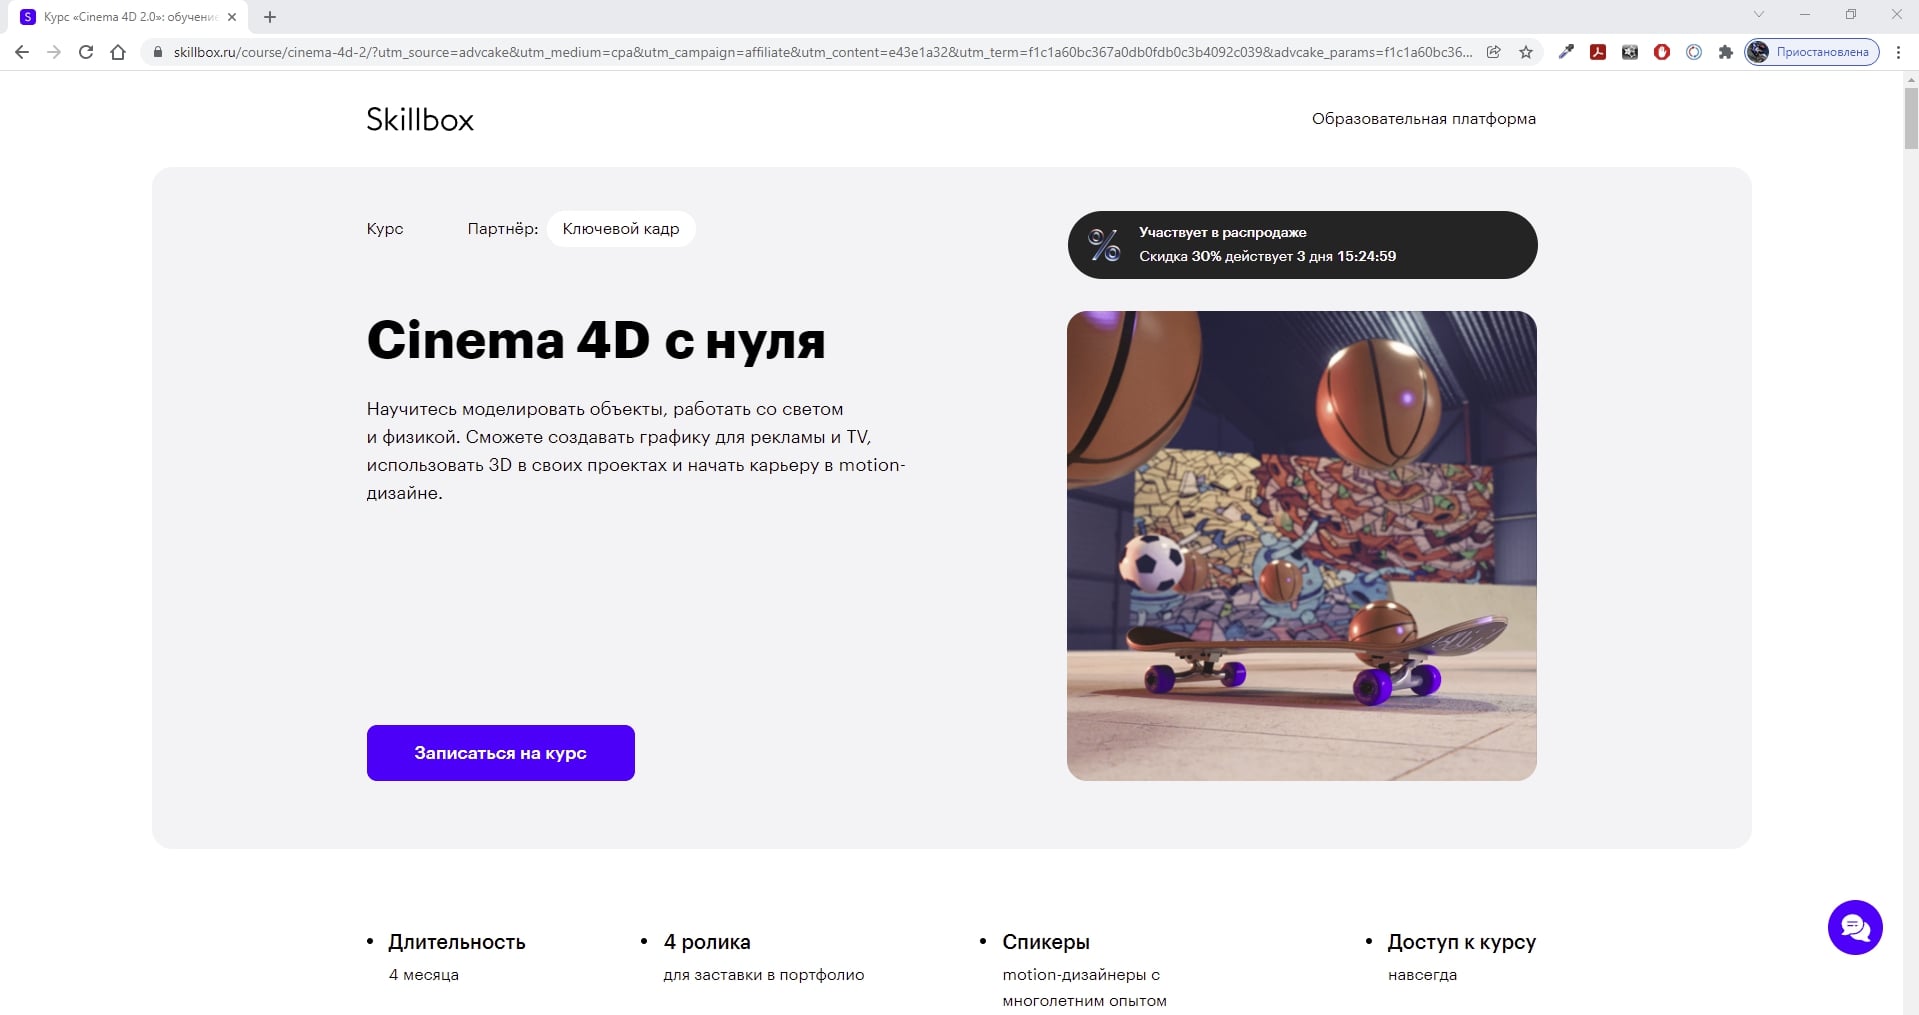View site security lock info
The image size is (1919, 1015).
[157, 52]
